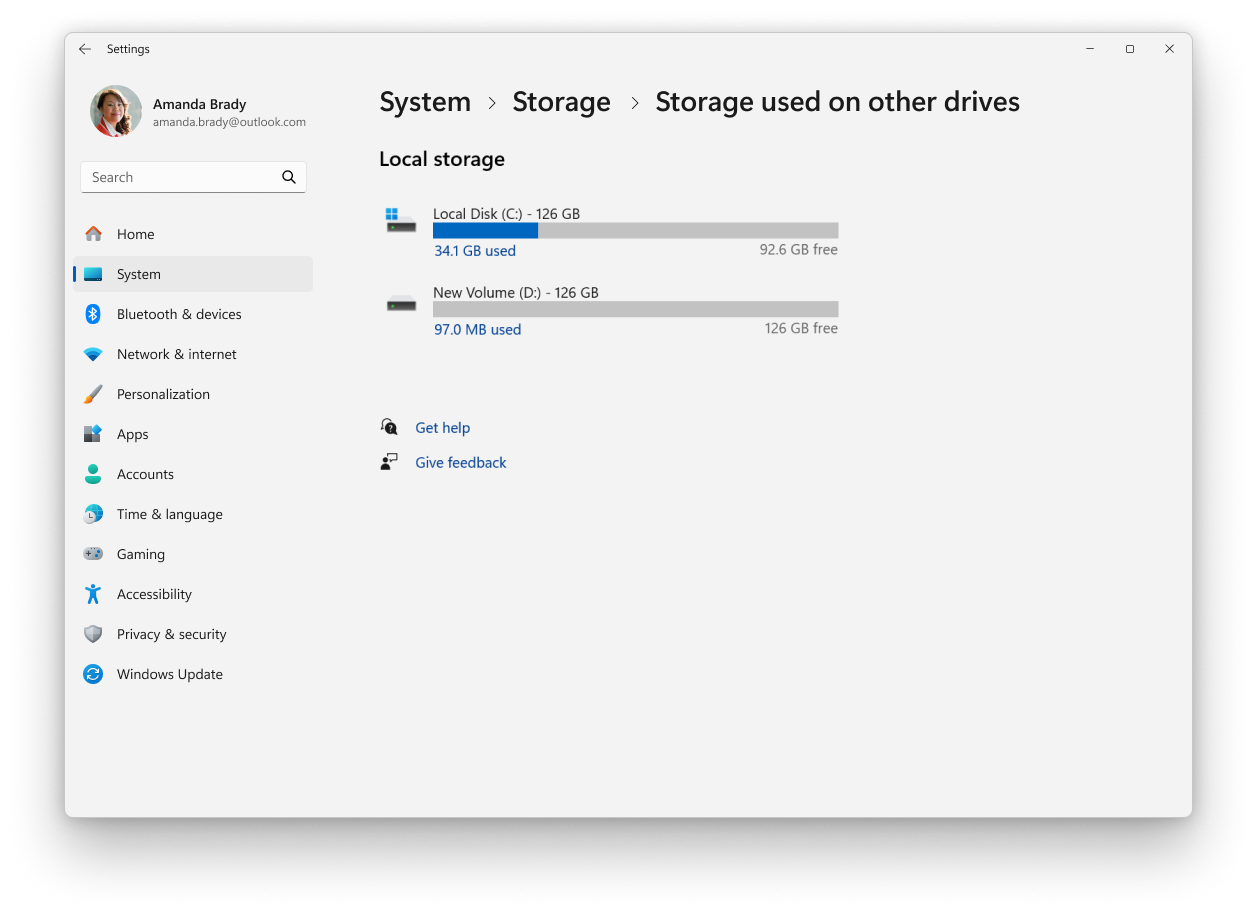The height and width of the screenshot is (914, 1257).
Task: Click the Local Disk (C:) drive icon
Action: click(x=401, y=218)
